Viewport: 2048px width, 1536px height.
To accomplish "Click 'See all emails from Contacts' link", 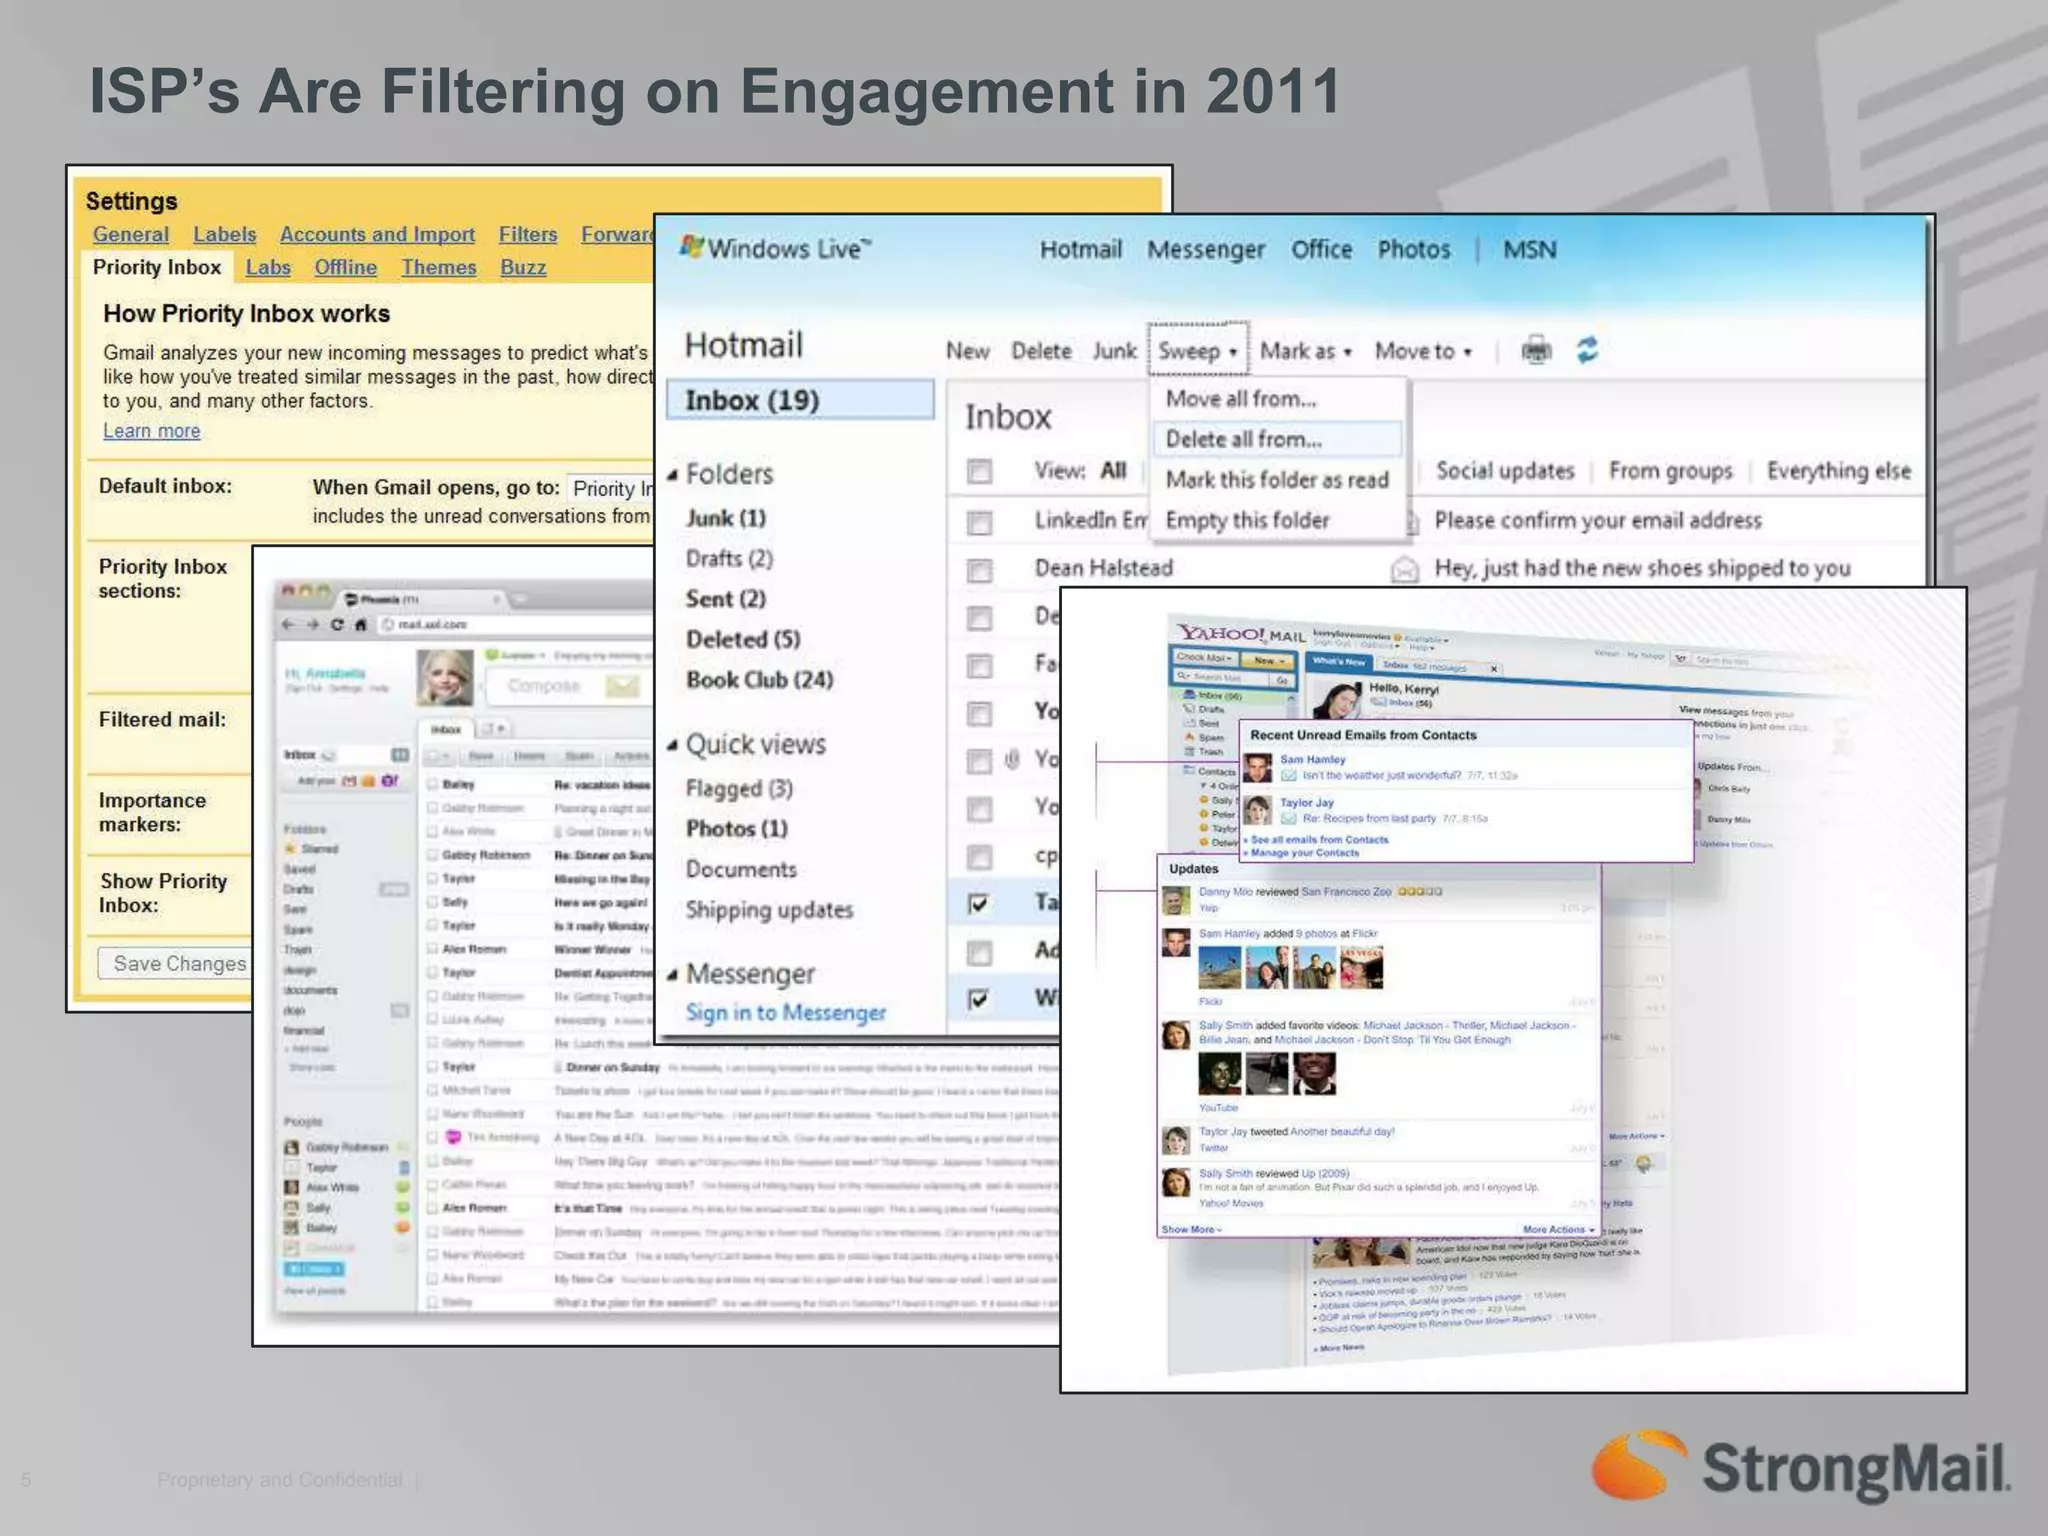I will point(1319,840).
